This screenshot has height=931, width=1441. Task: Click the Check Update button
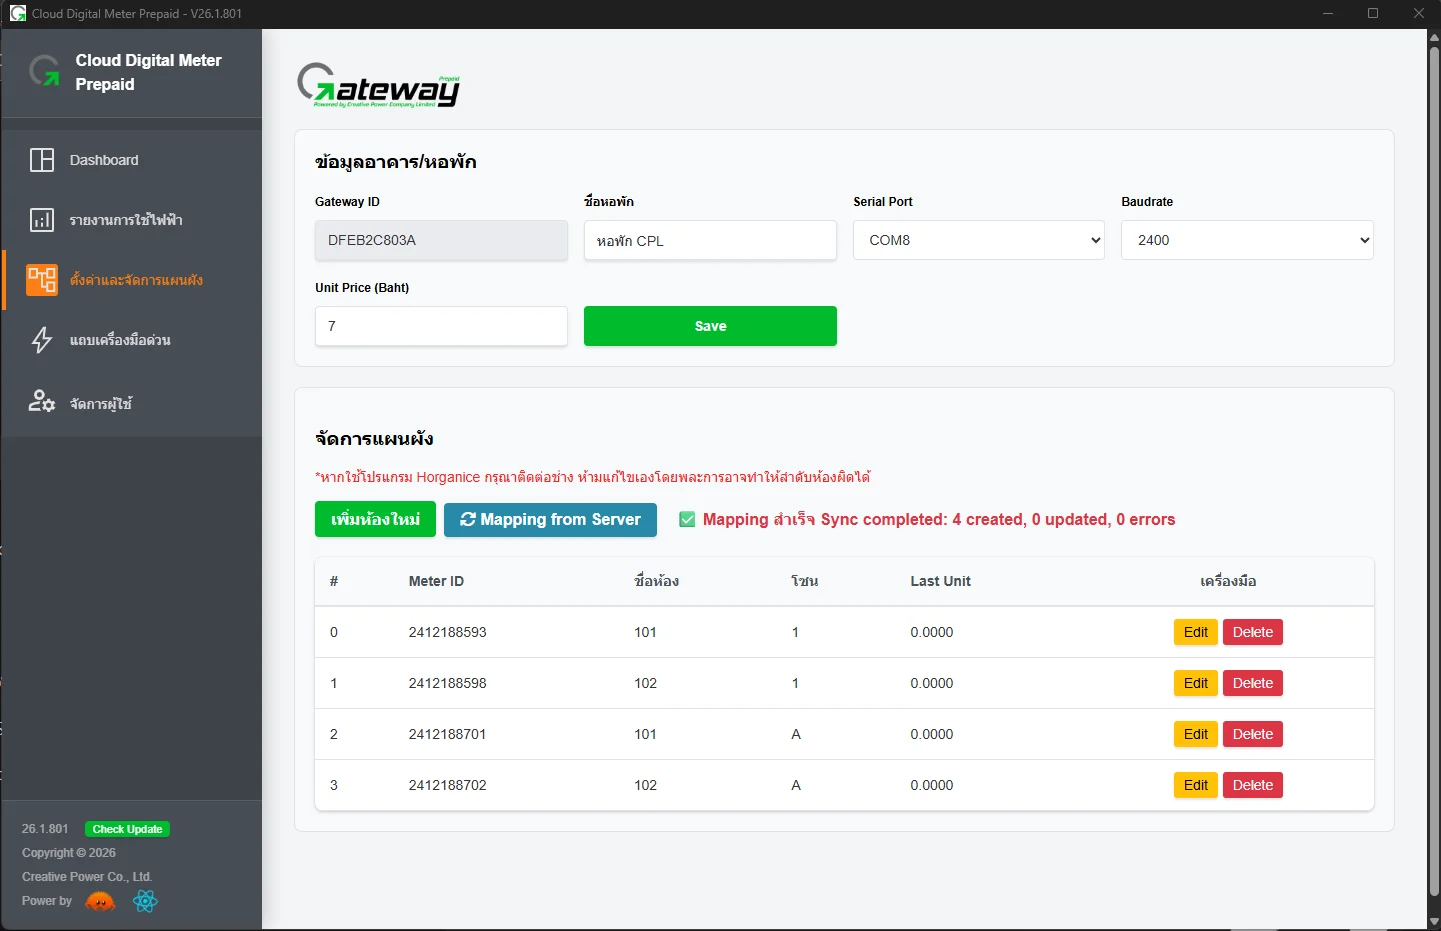[127, 829]
